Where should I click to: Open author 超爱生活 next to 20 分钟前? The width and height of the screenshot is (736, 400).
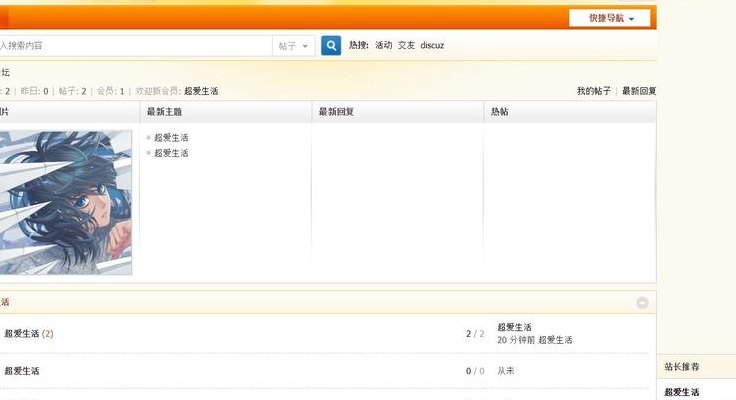coord(555,340)
